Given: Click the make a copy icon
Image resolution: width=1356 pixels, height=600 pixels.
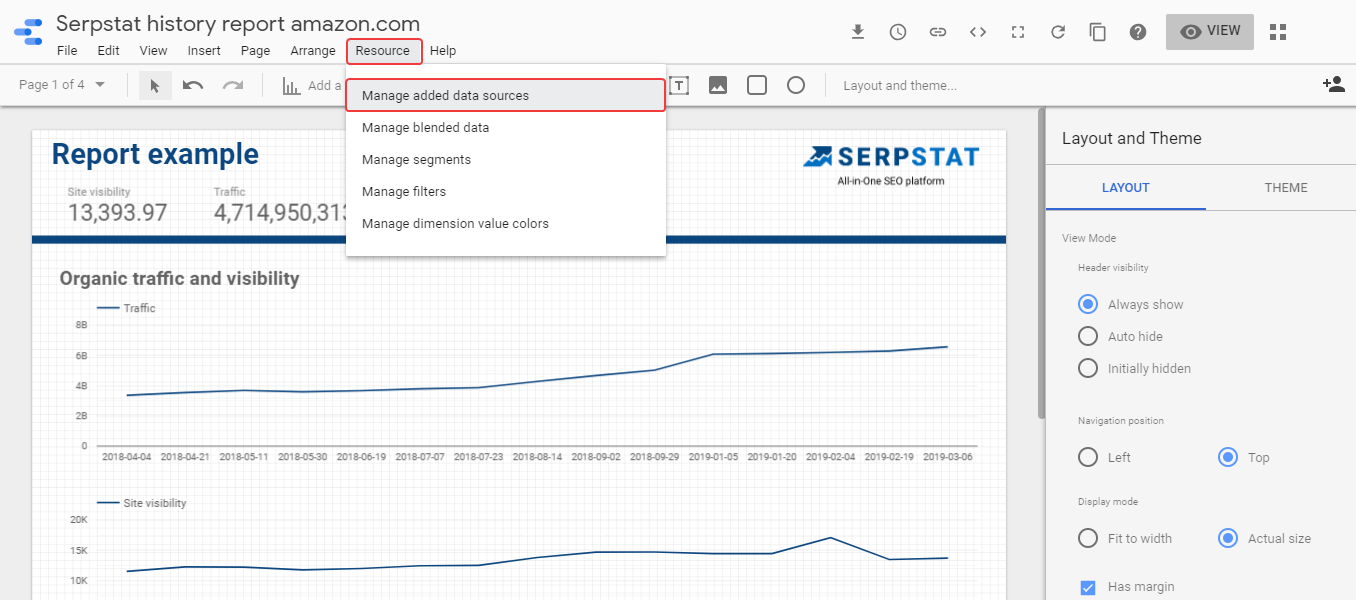Looking at the screenshot, I should 1098,32.
